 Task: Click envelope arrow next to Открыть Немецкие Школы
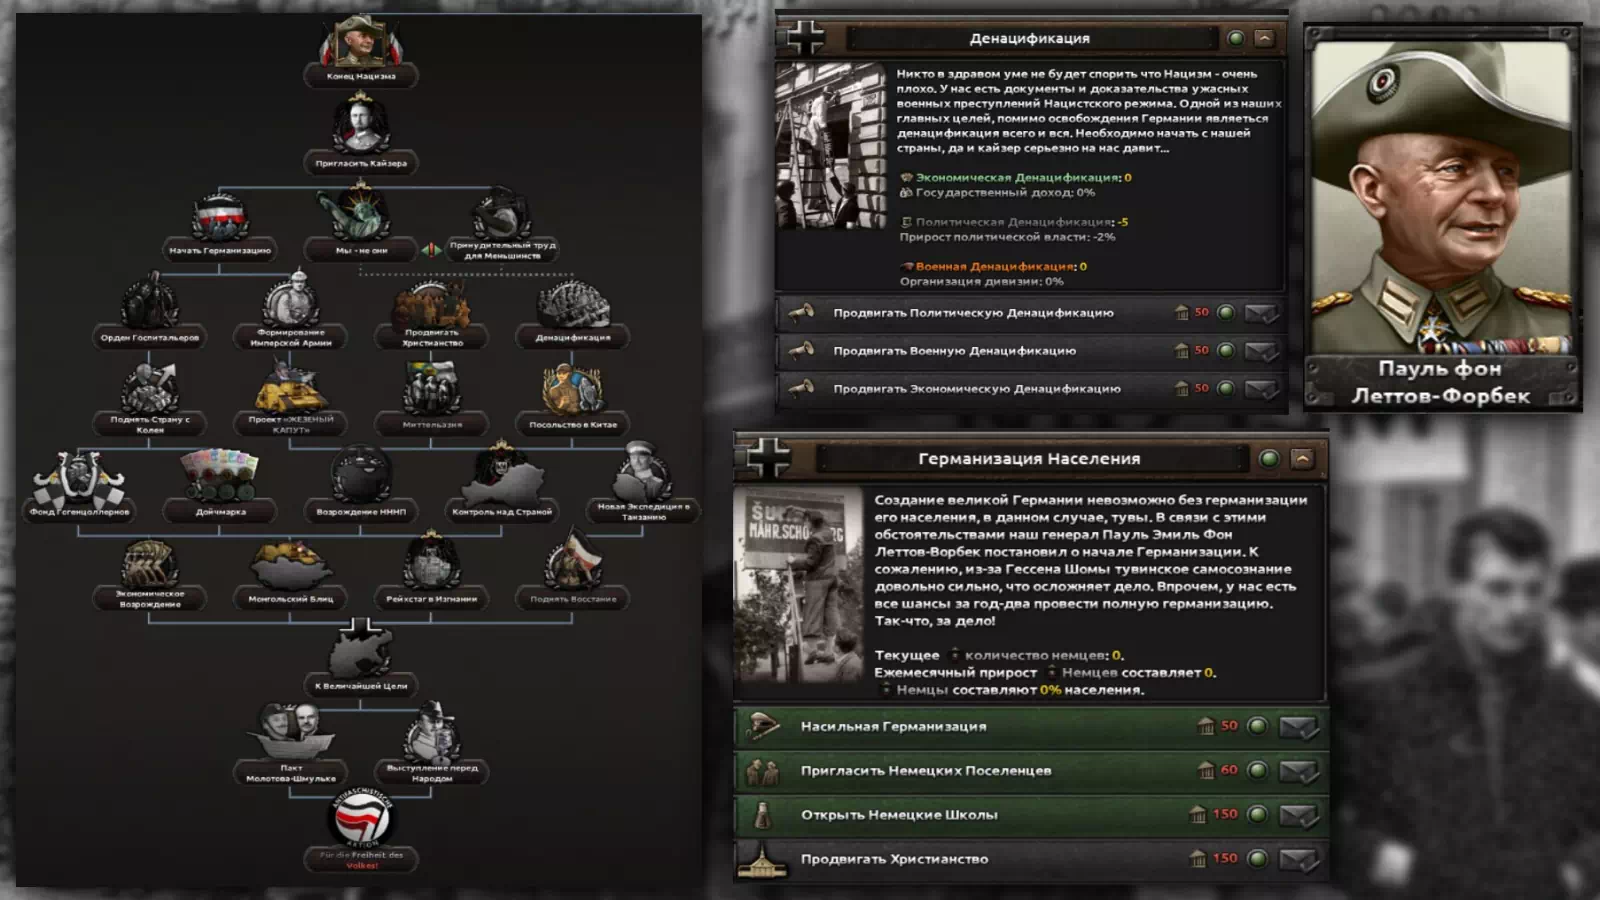tap(1299, 815)
